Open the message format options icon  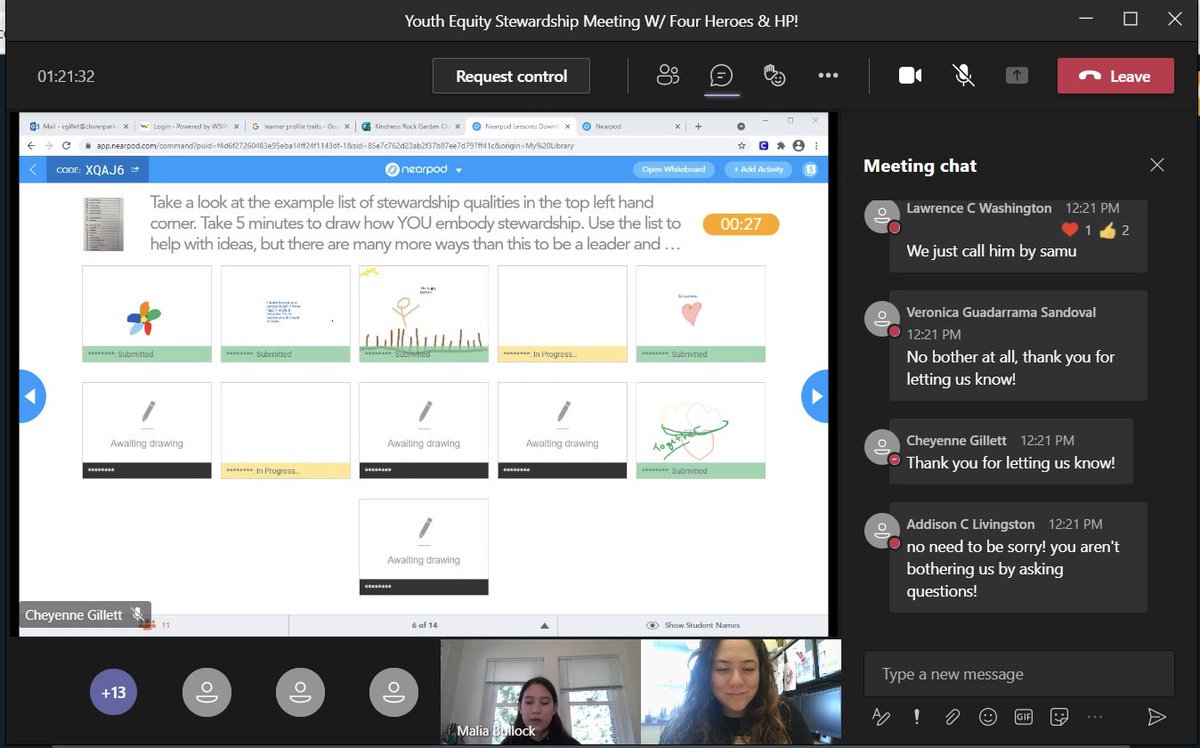[x=881, y=716]
